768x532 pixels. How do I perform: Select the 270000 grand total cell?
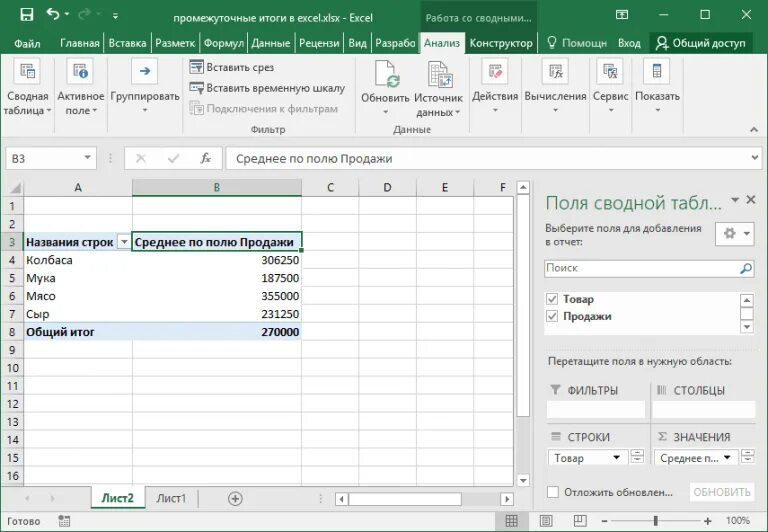click(216, 332)
